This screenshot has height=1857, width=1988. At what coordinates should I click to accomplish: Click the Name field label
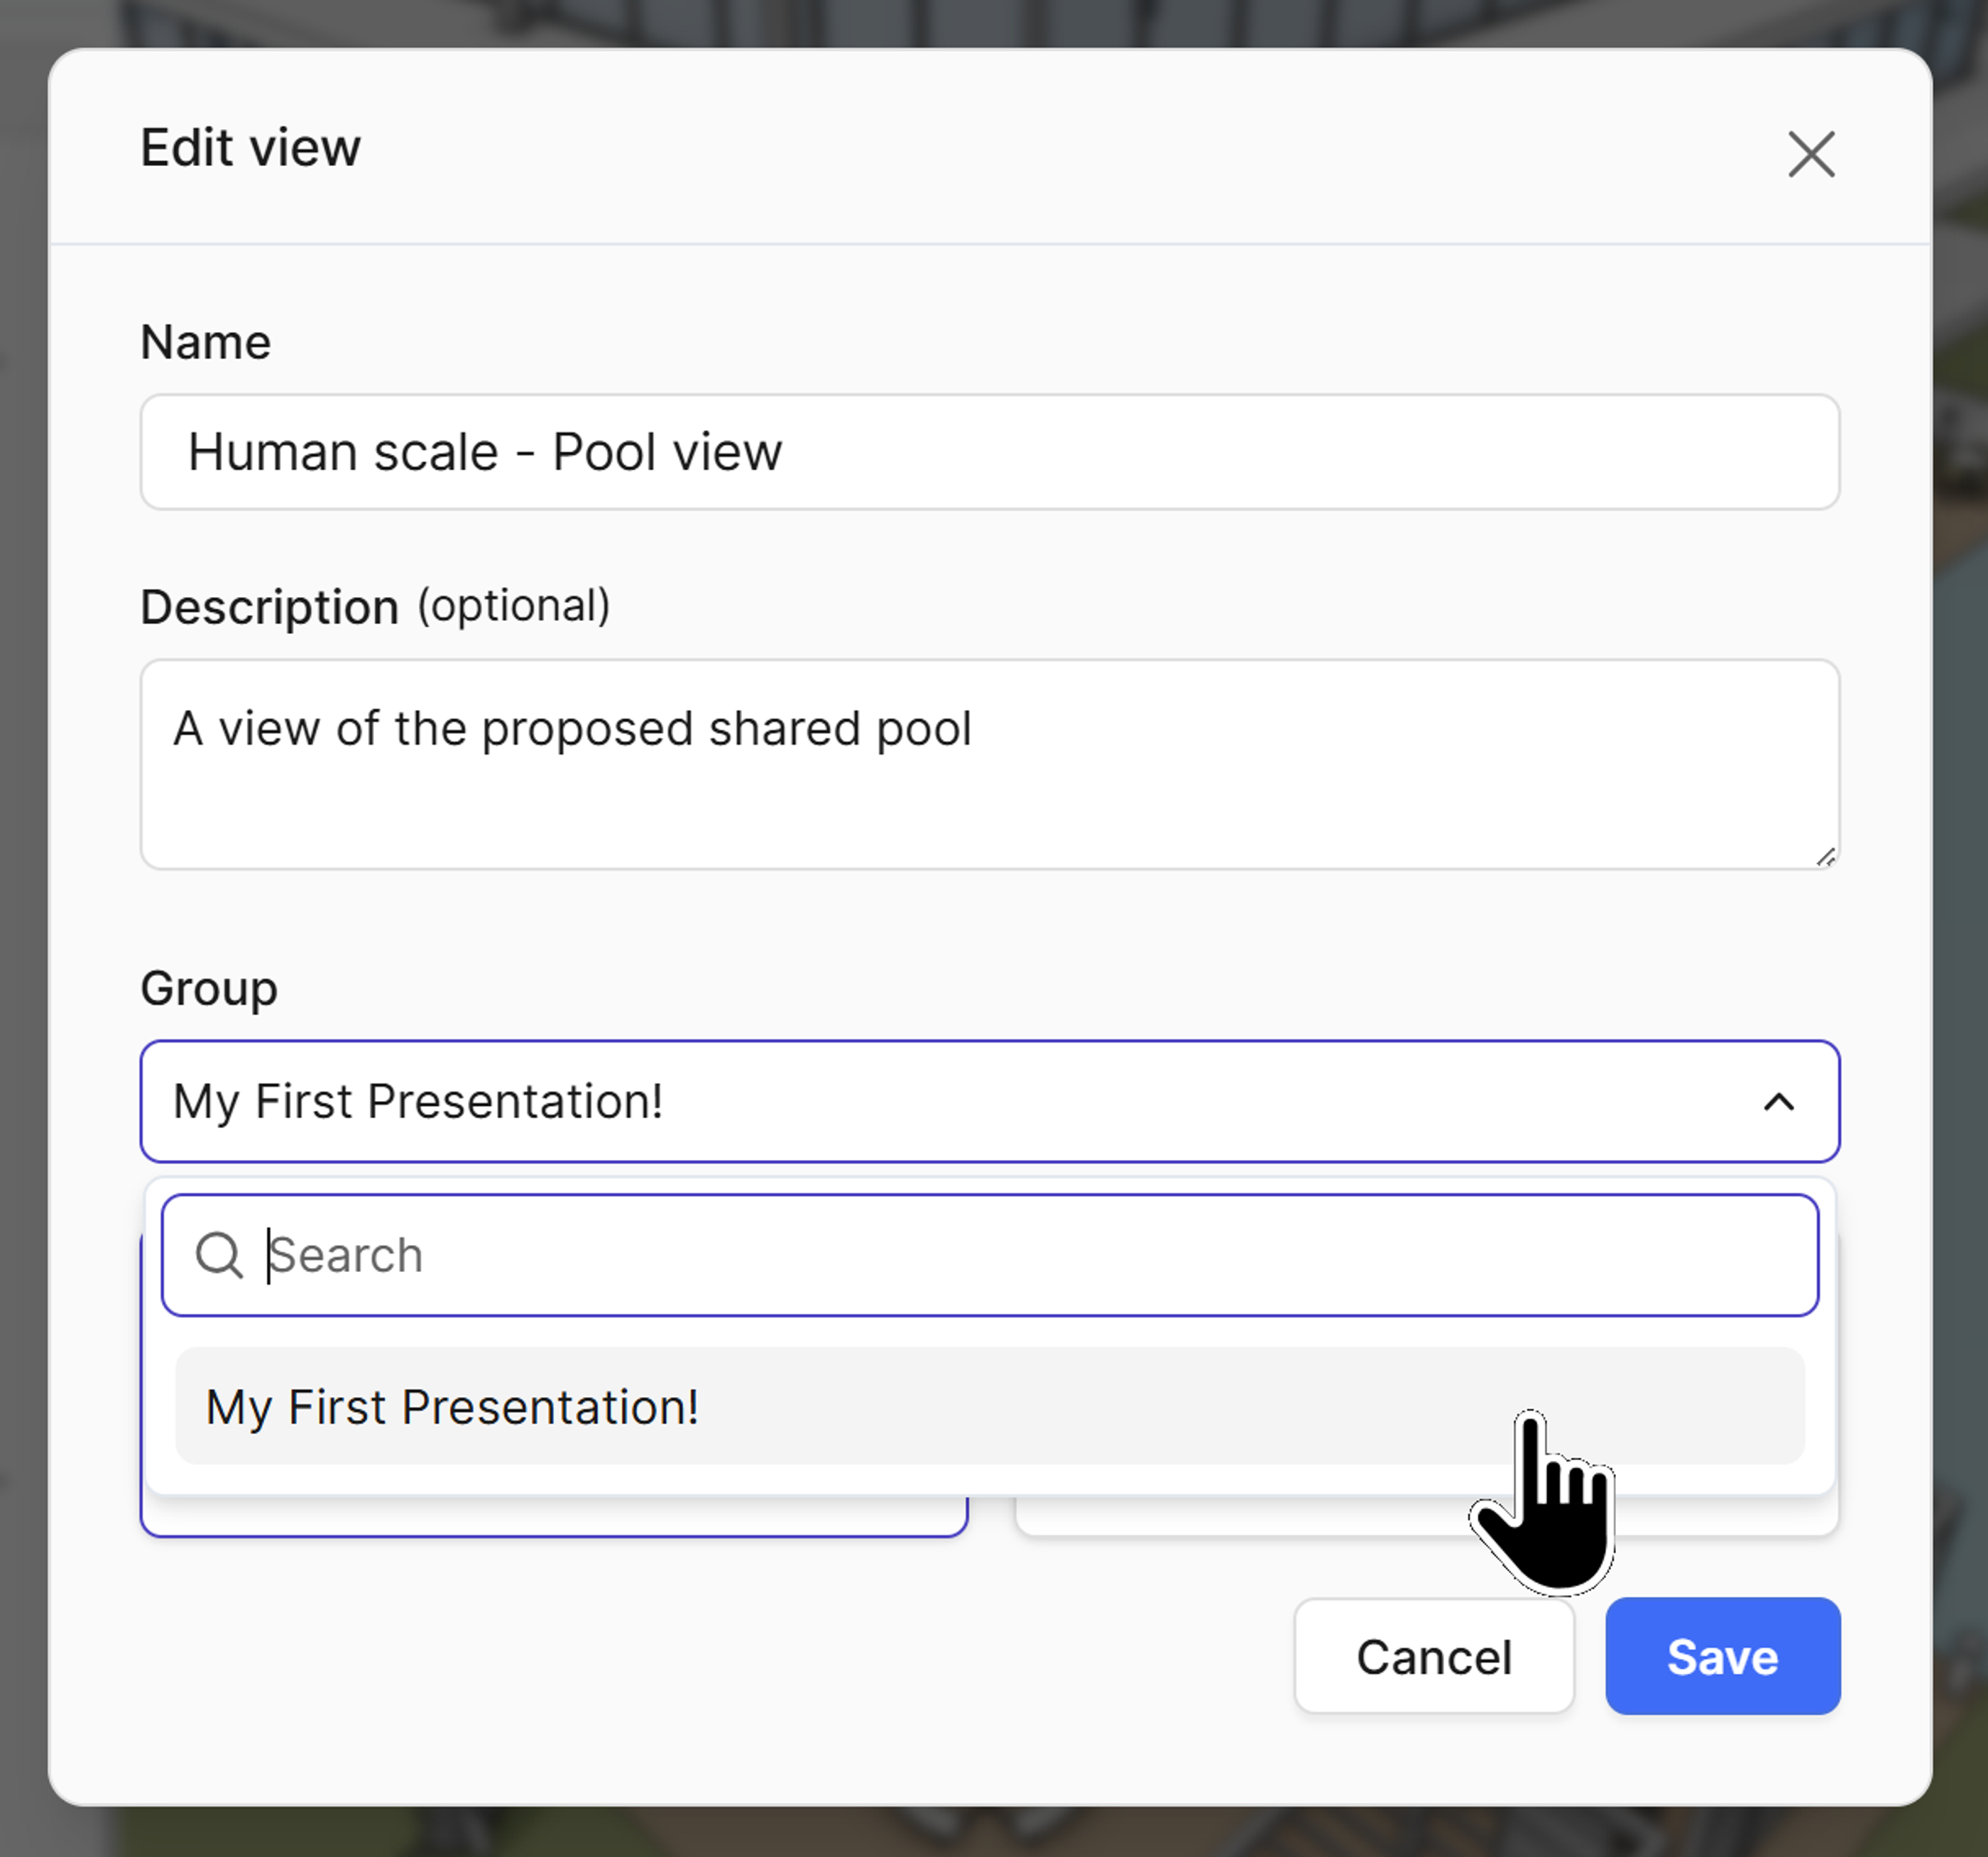click(205, 342)
